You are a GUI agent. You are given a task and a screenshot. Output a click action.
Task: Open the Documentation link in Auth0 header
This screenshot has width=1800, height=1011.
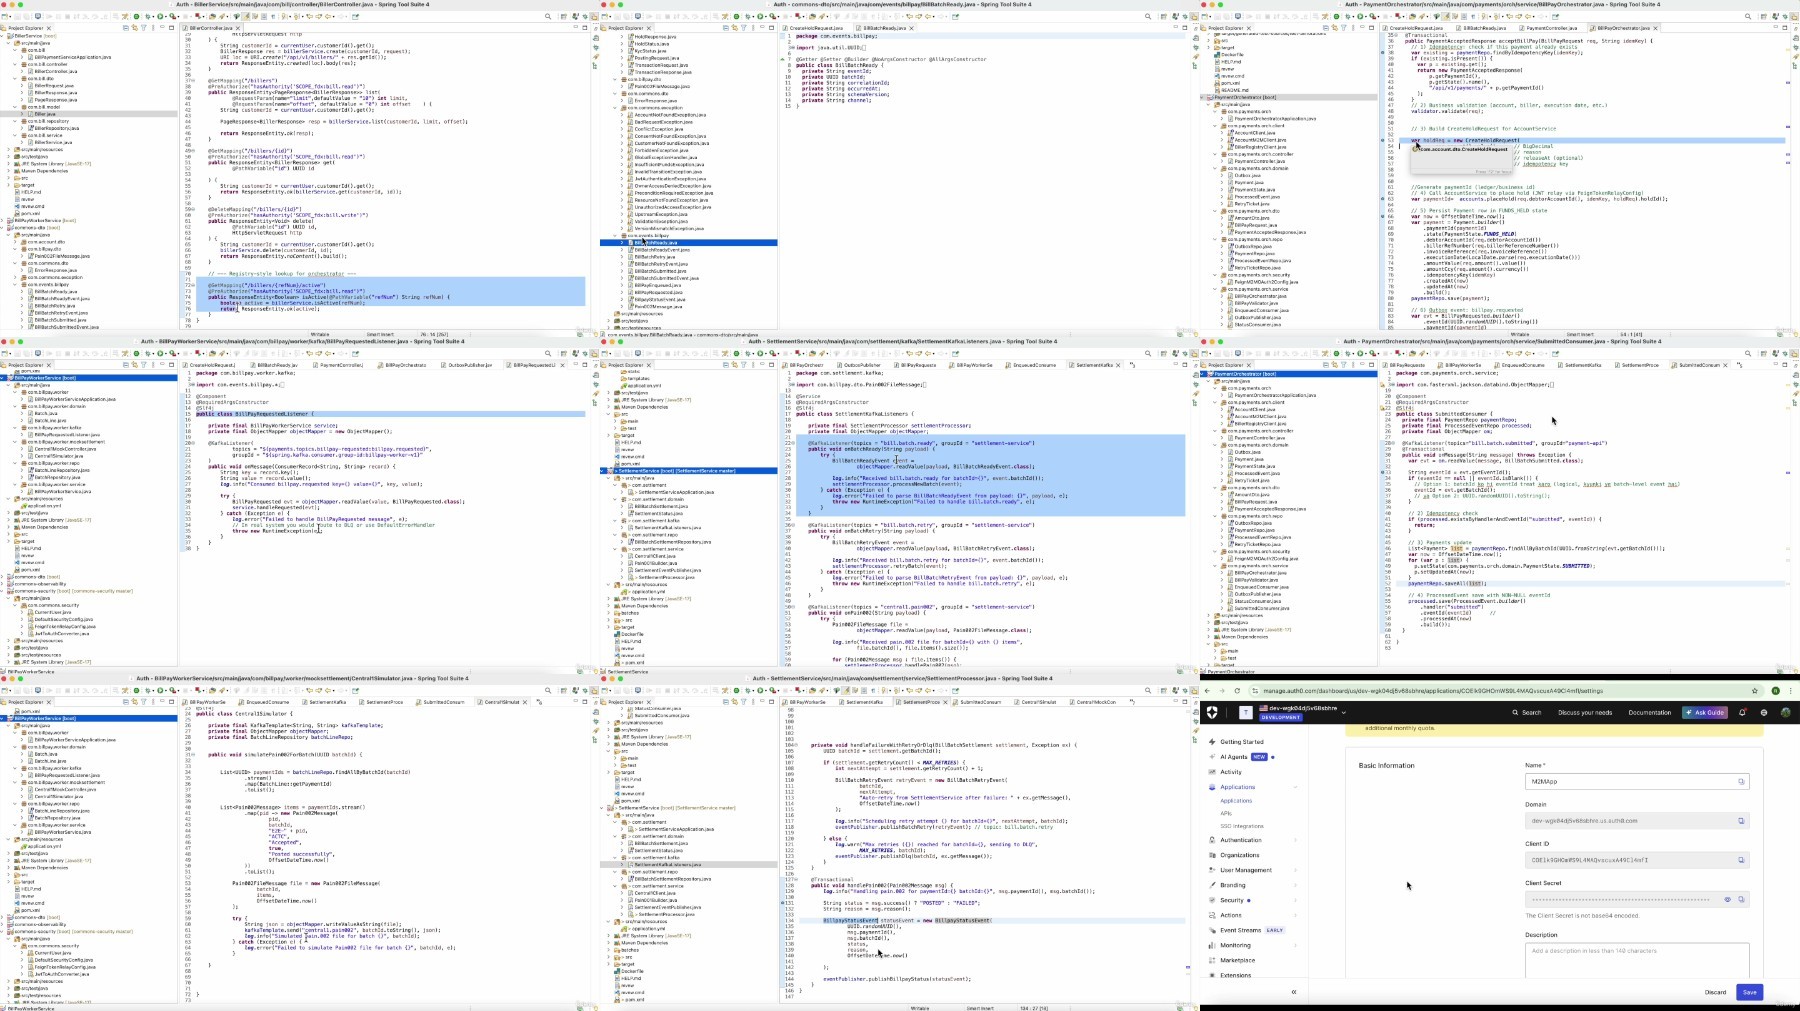point(1649,713)
